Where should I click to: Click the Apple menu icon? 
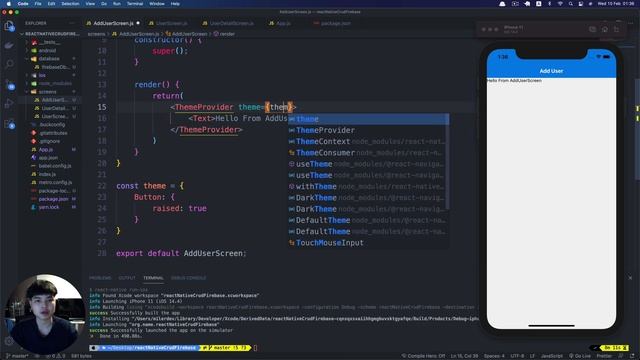click(x=9, y=4)
